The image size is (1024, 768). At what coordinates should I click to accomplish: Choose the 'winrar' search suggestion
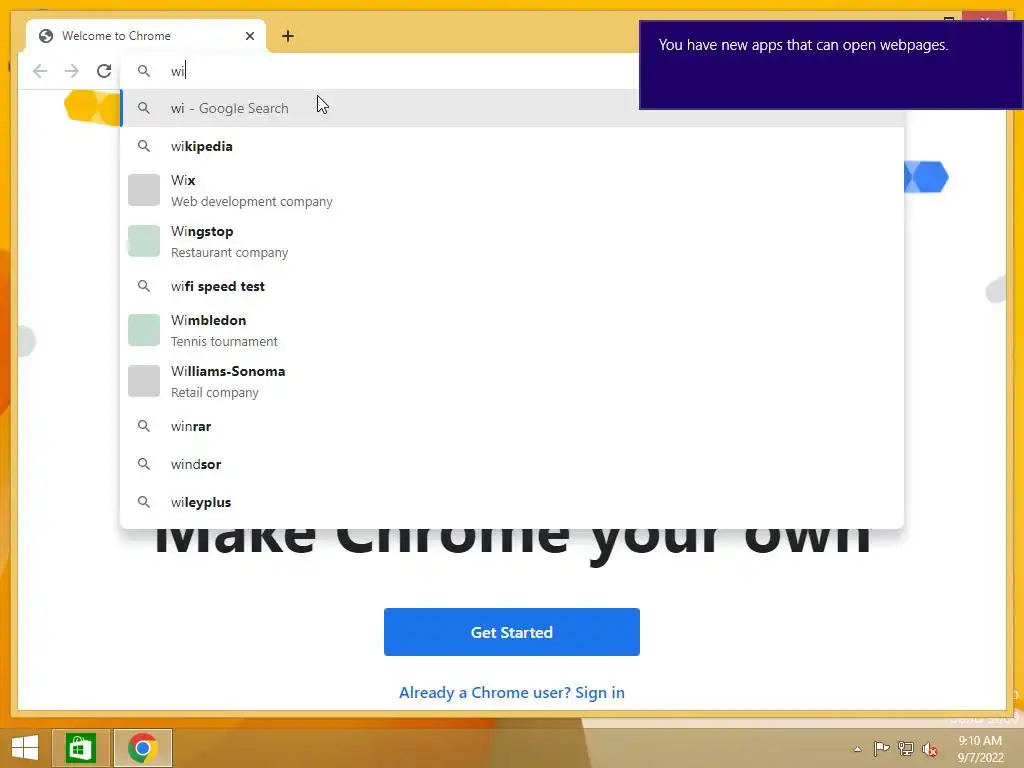click(x=513, y=426)
